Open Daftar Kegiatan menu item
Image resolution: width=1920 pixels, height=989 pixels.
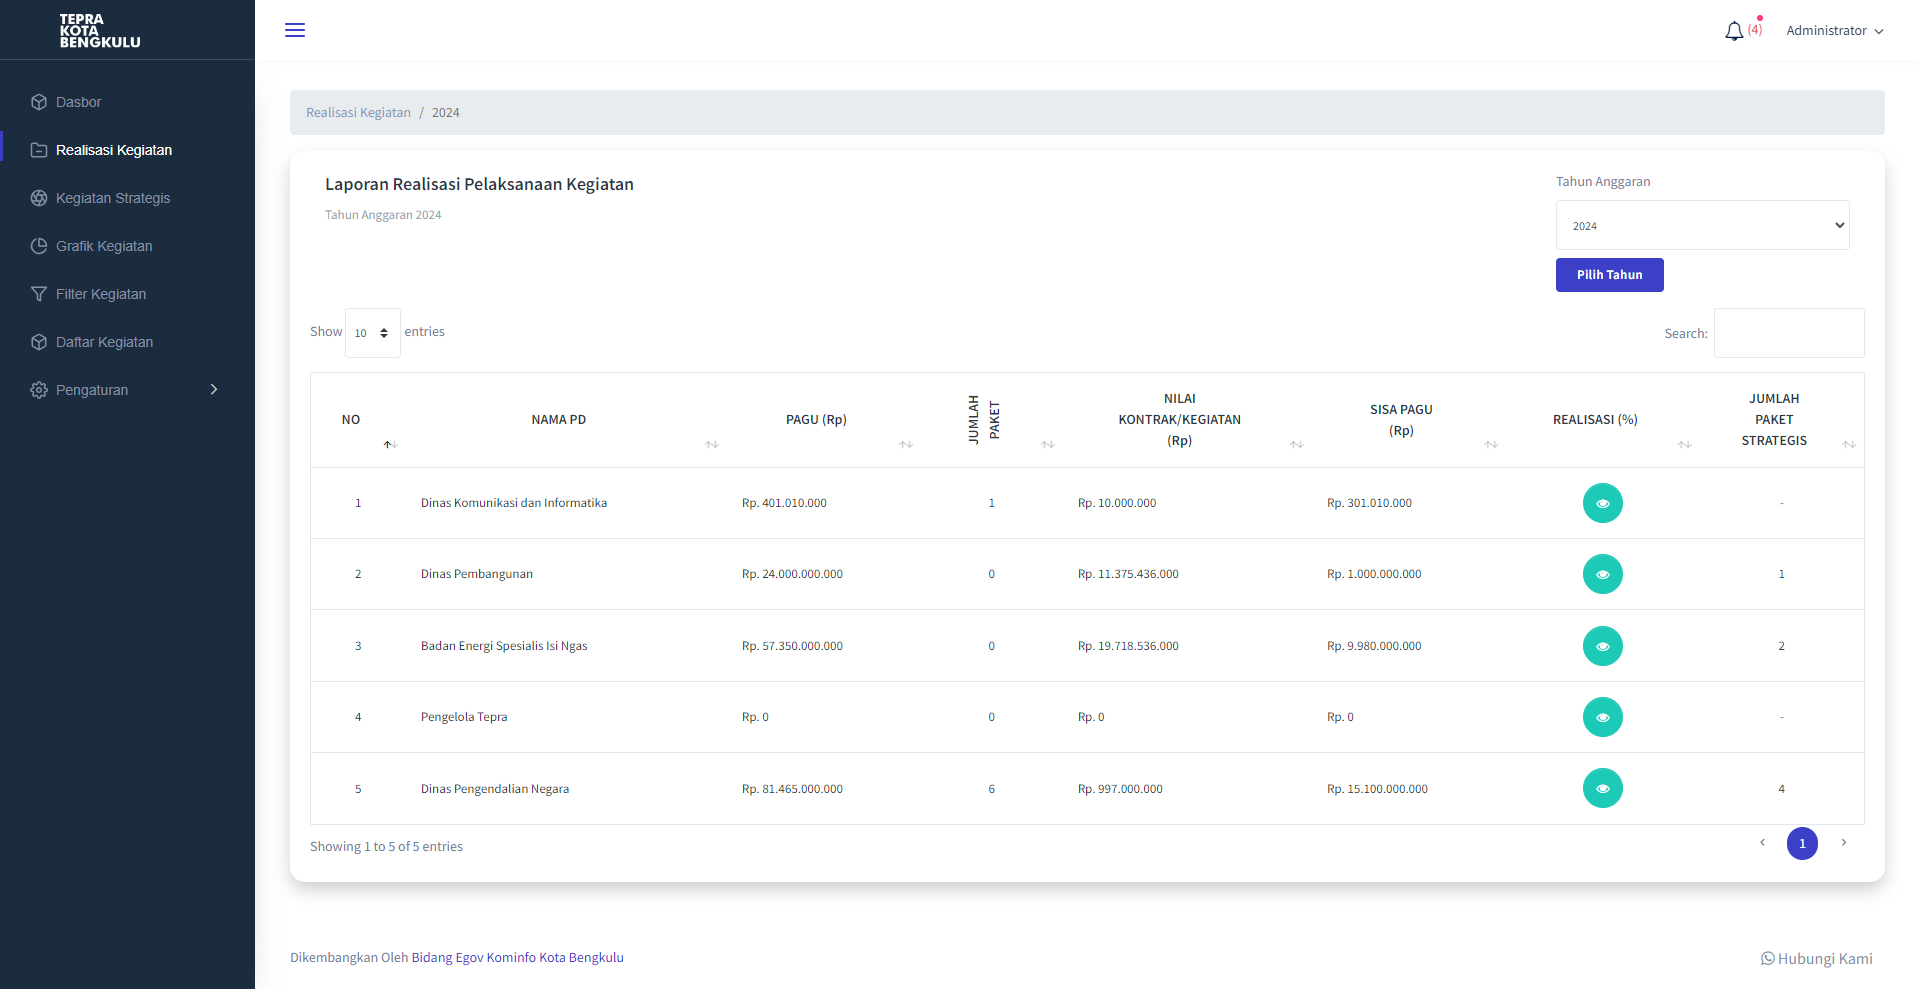pos(127,342)
